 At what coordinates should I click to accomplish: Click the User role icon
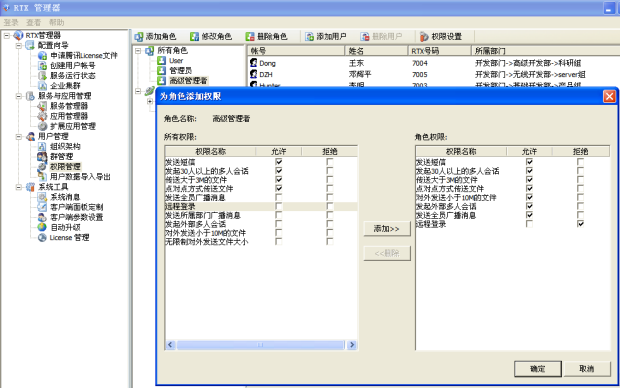point(161,61)
